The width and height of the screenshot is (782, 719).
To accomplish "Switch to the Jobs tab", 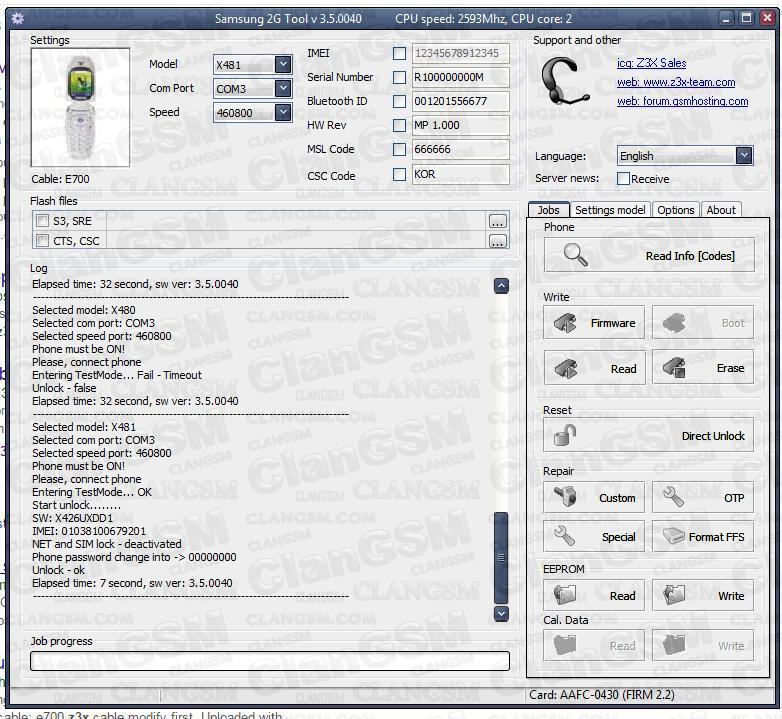I will click(x=549, y=210).
